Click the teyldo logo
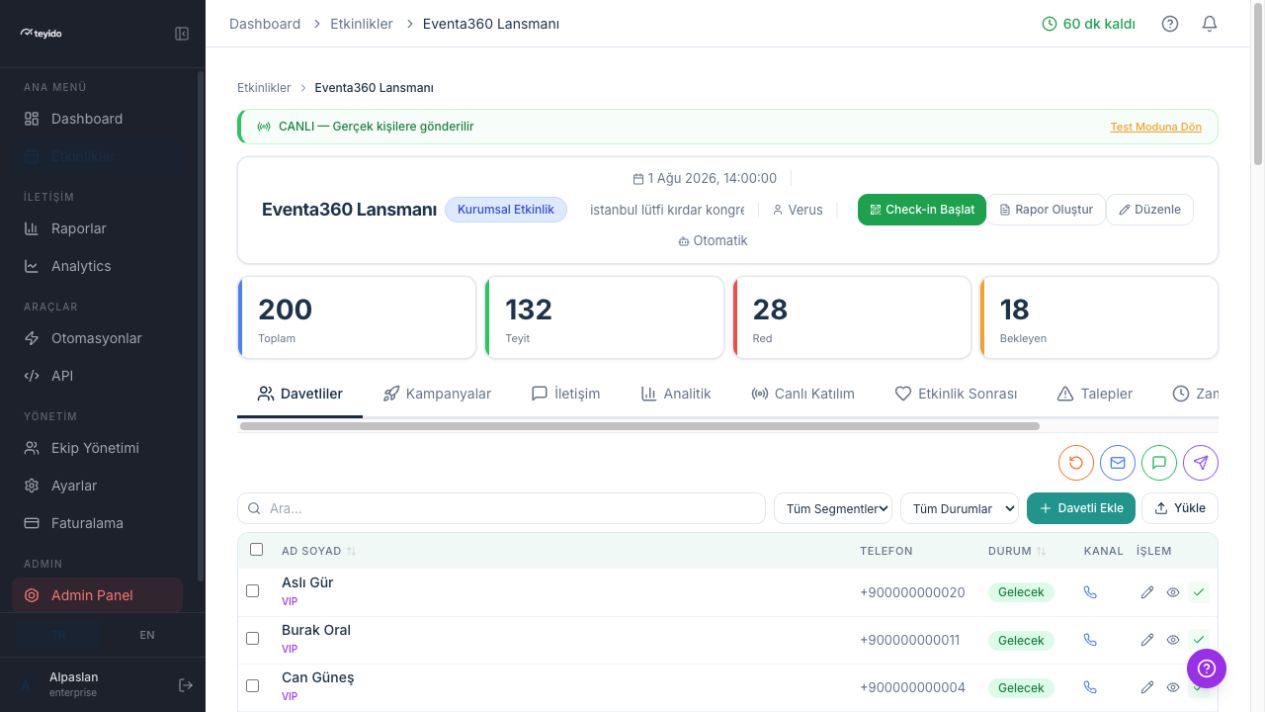 [41, 33]
